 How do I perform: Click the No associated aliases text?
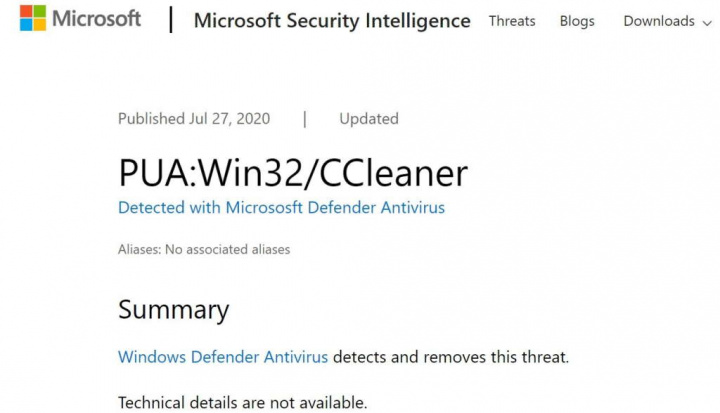point(227,249)
